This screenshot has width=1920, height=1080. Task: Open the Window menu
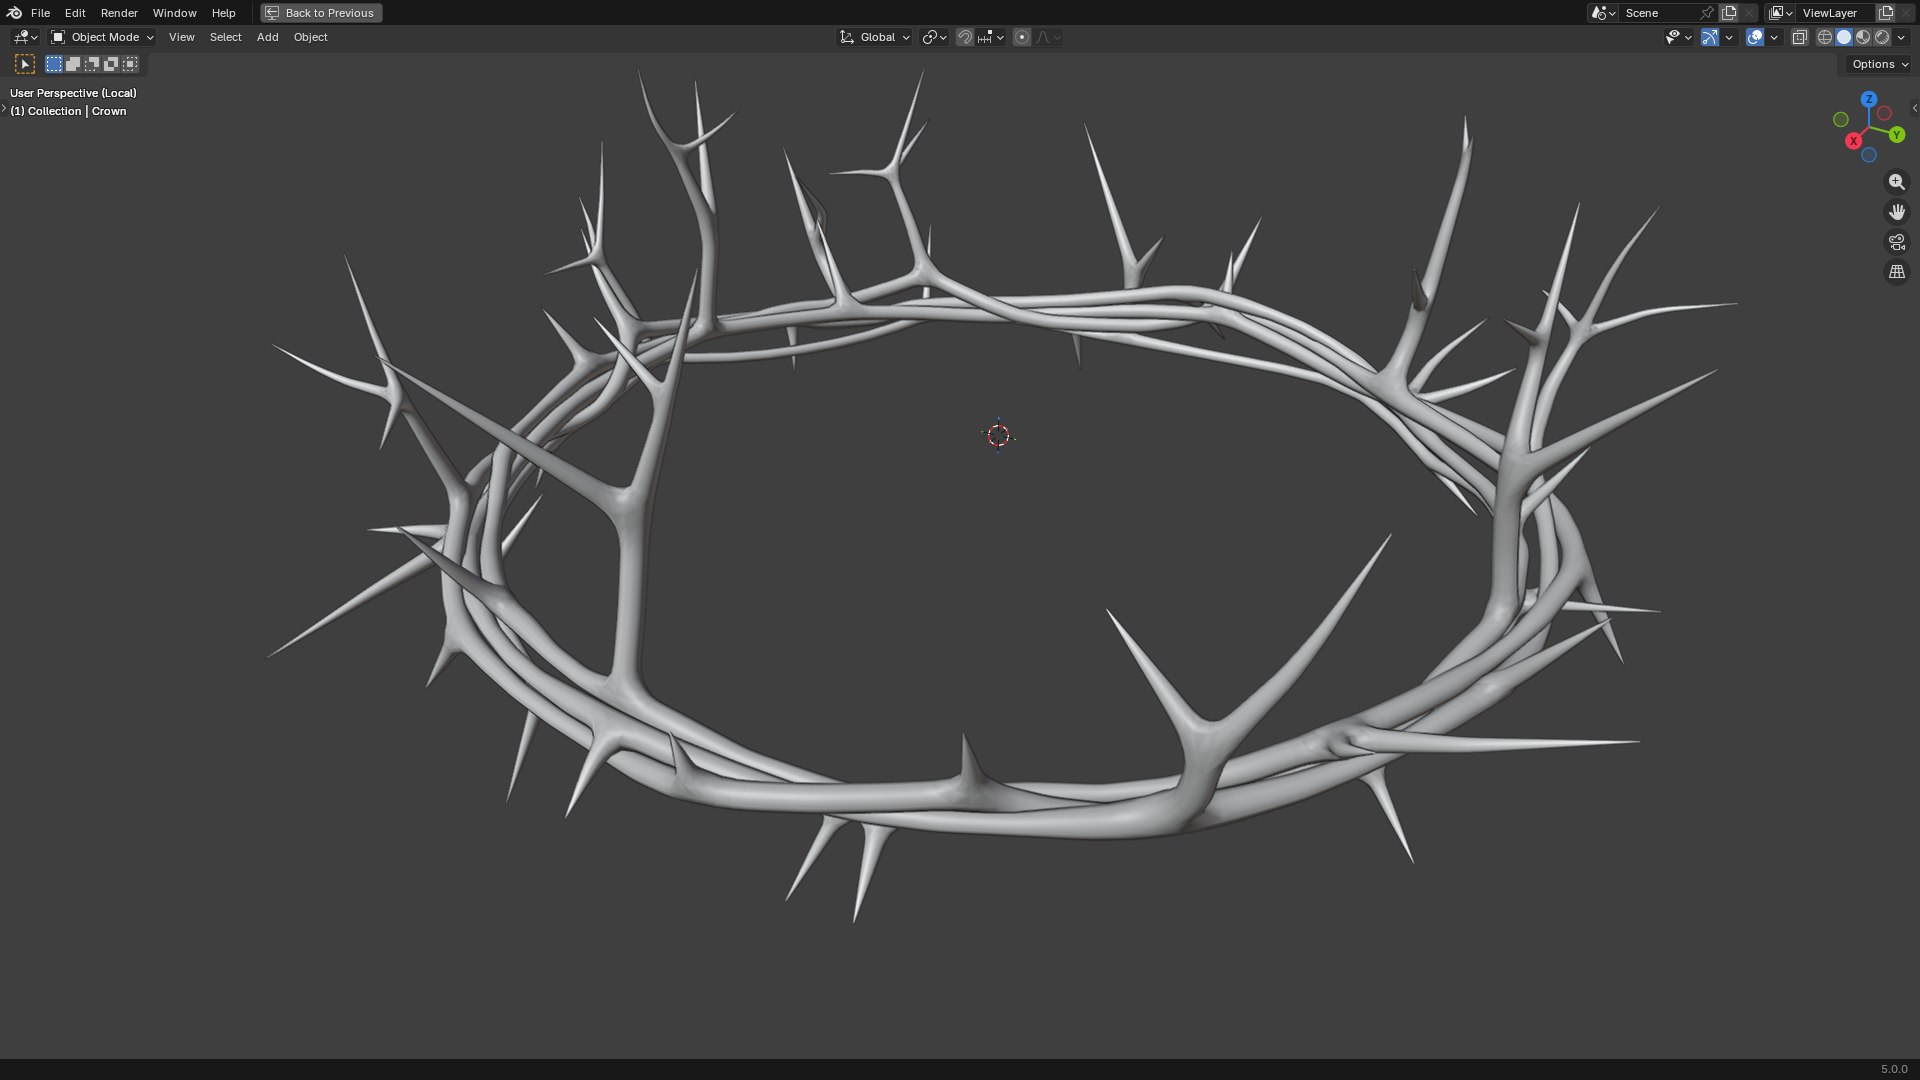[x=174, y=13]
